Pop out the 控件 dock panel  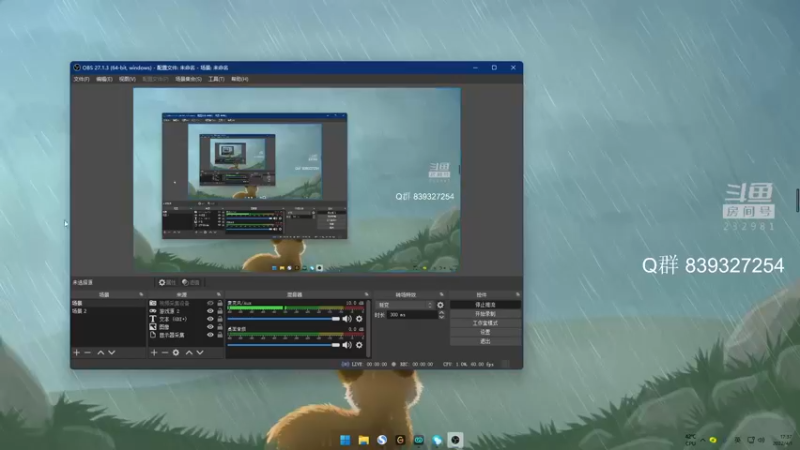click(517, 294)
